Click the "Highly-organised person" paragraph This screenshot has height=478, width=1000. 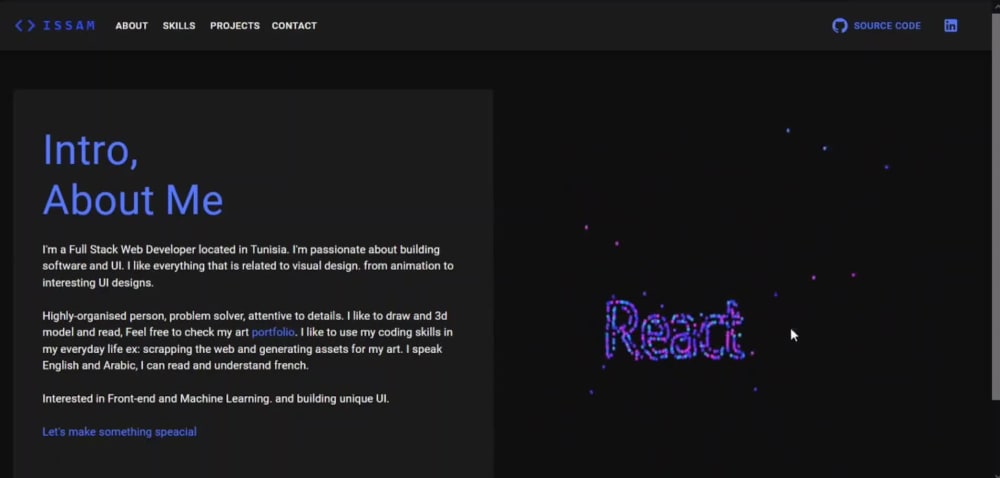coord(248,340)
